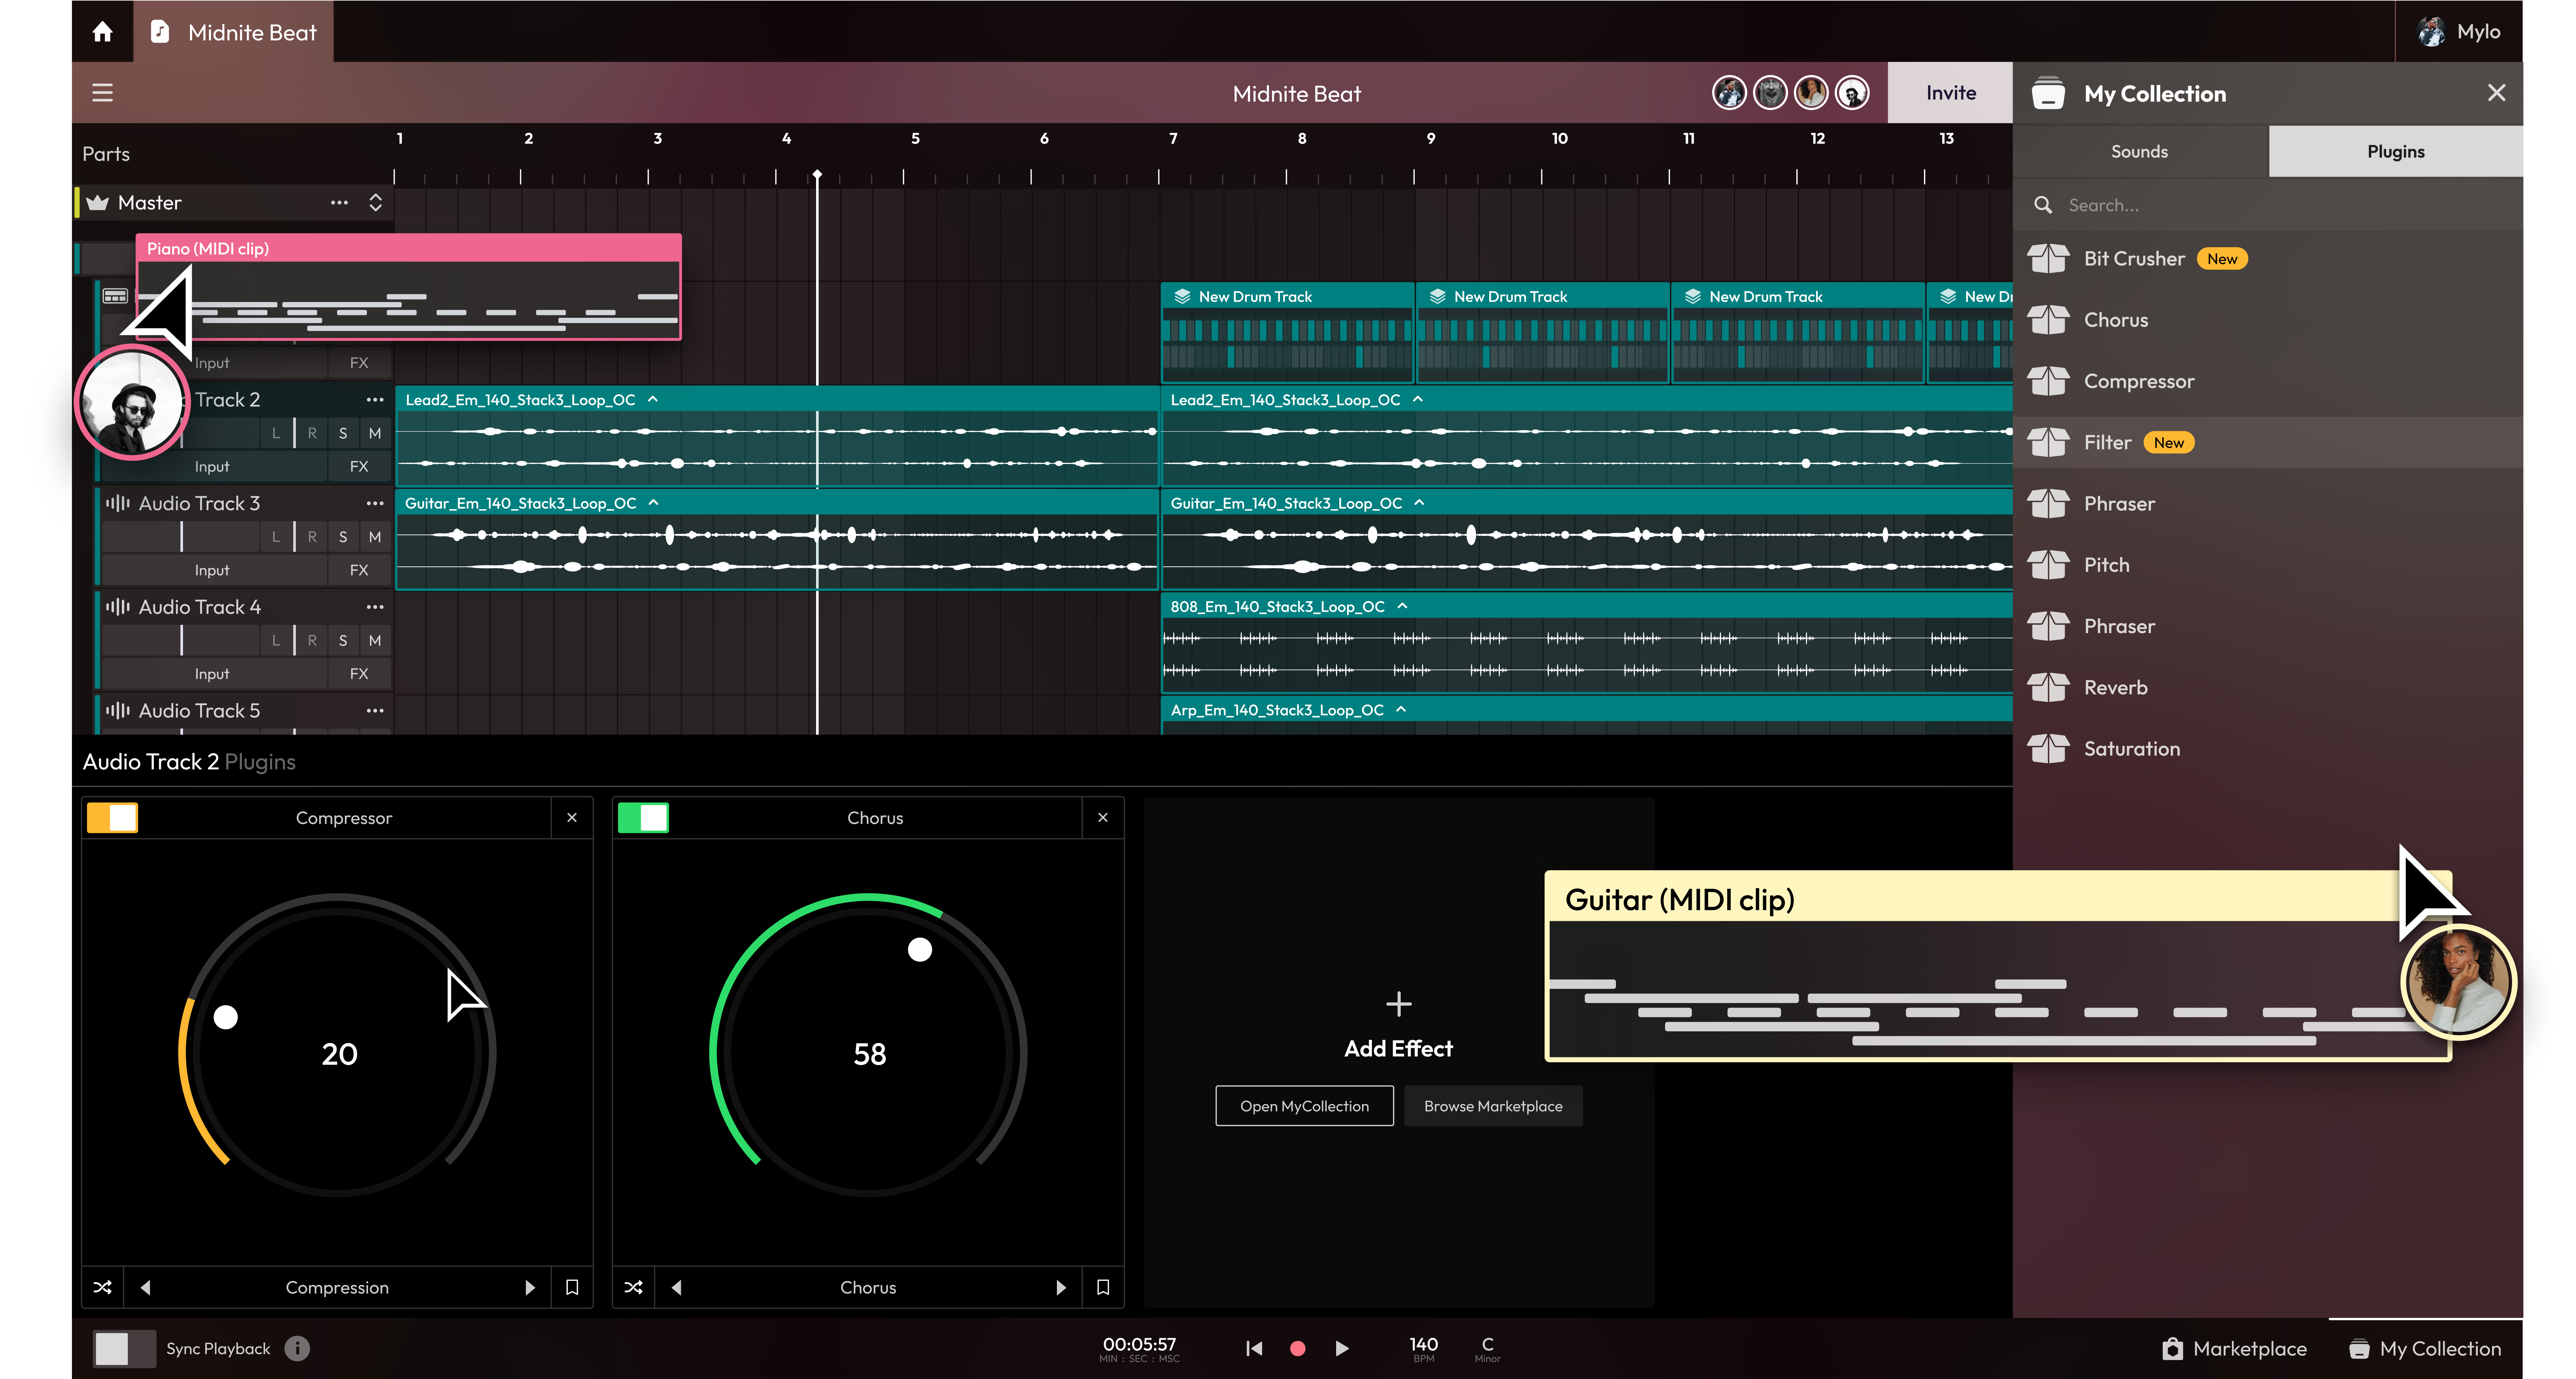The image size is (2576, 1379).
Task: Collapse the first Guitar_Em_140 clip caret
Action: (x=654, y=503)
